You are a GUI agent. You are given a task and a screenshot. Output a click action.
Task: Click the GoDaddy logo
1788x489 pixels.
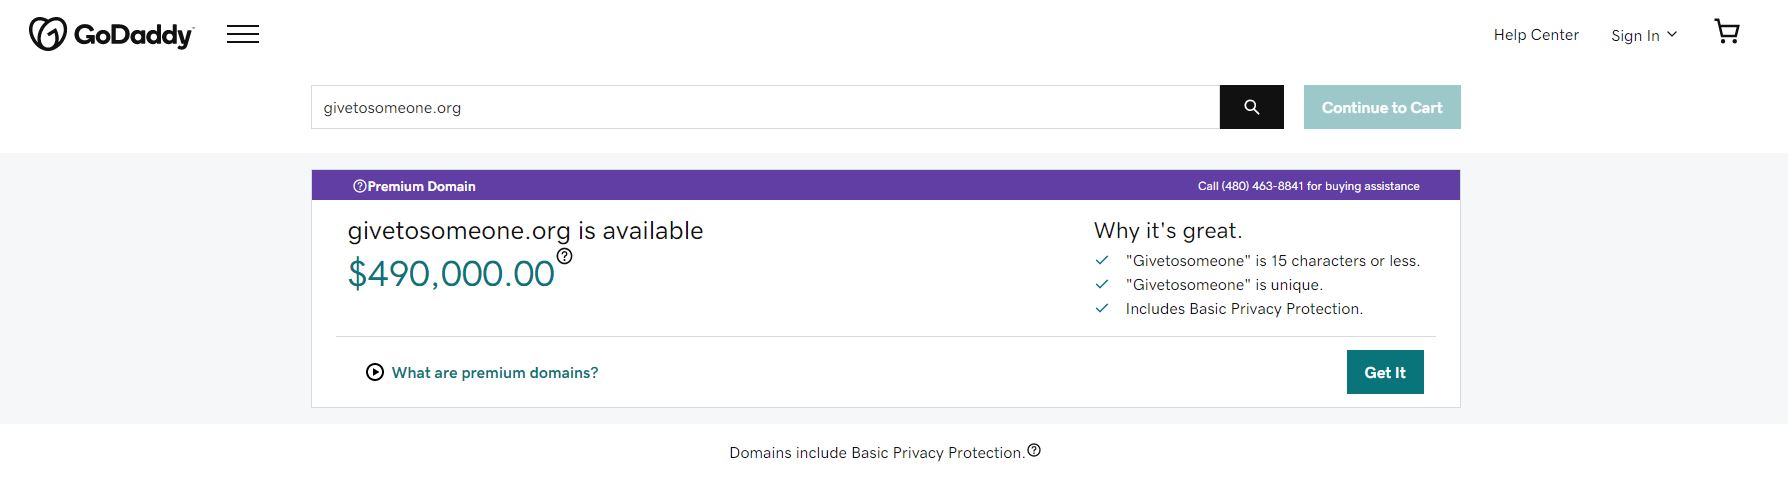point(111,35)
